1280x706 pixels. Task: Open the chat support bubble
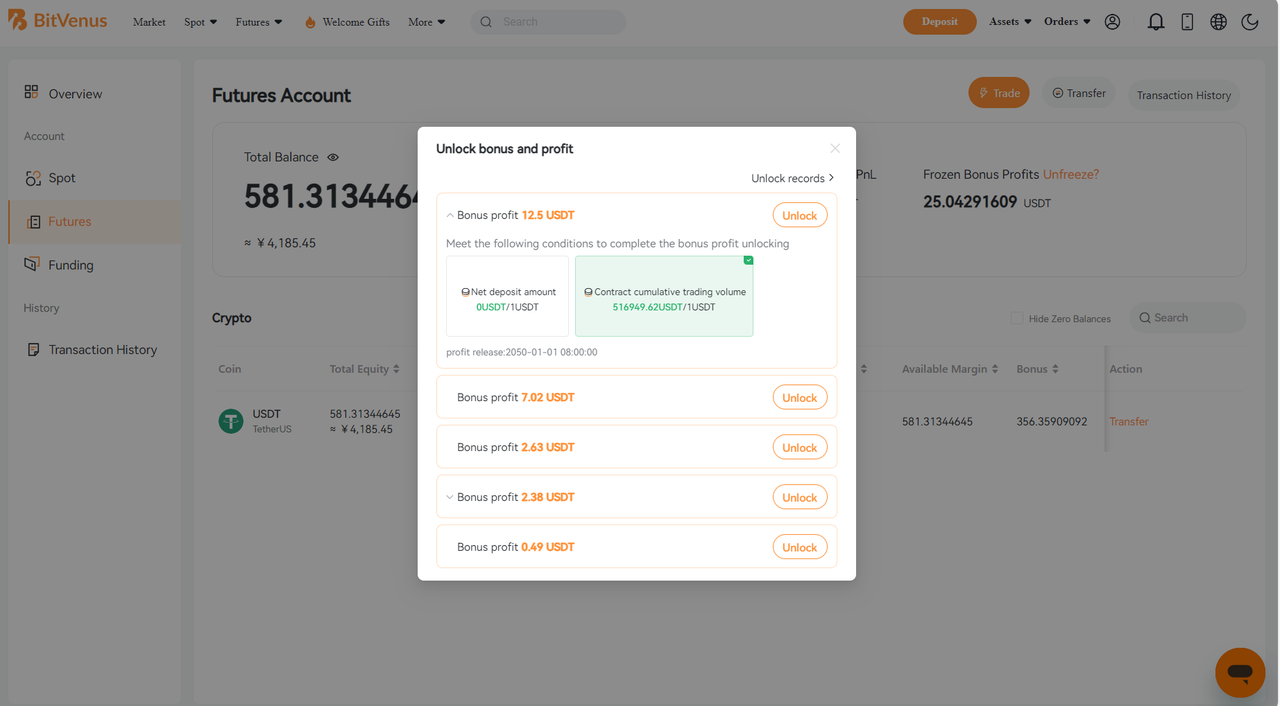point(1240,672)
